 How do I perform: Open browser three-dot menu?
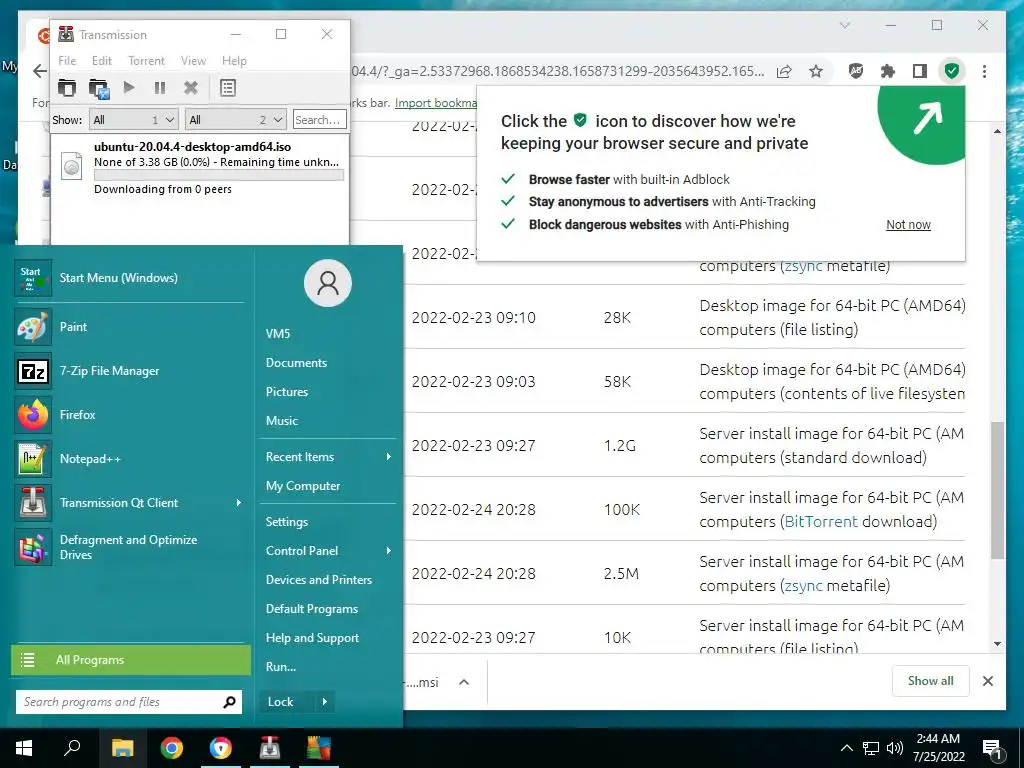(984, 71)
